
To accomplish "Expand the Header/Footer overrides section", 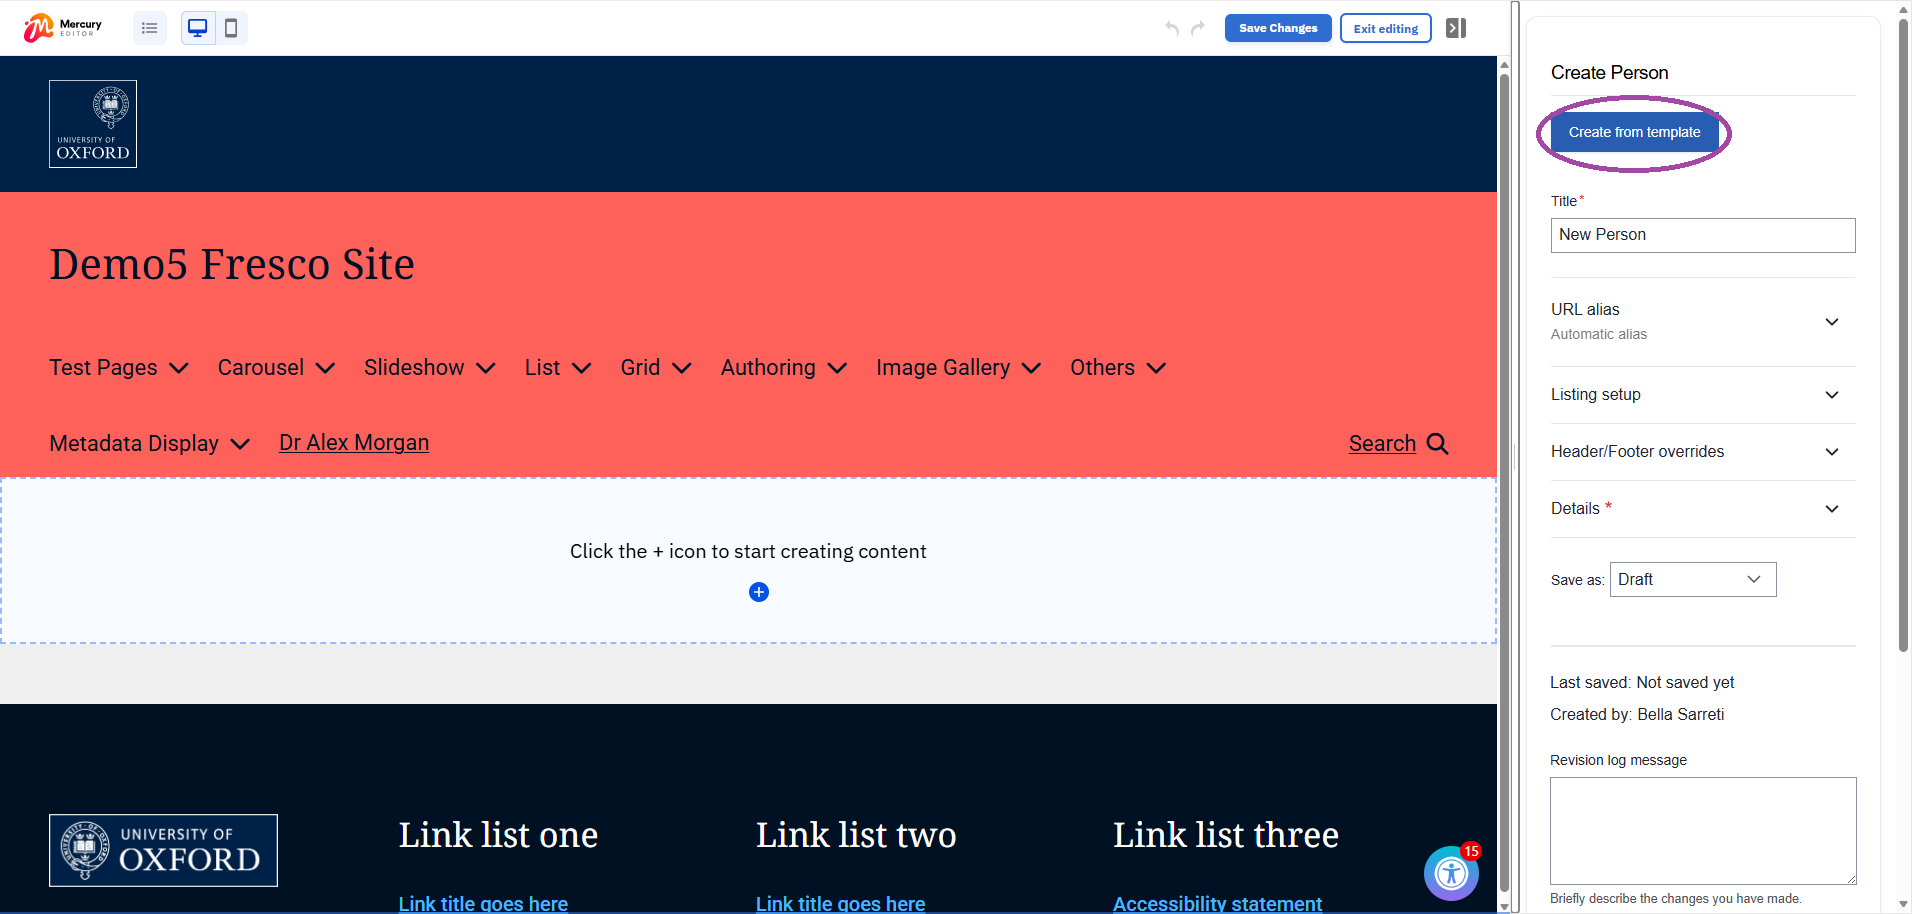I will pyautogui.click(x=1832, y=452).
